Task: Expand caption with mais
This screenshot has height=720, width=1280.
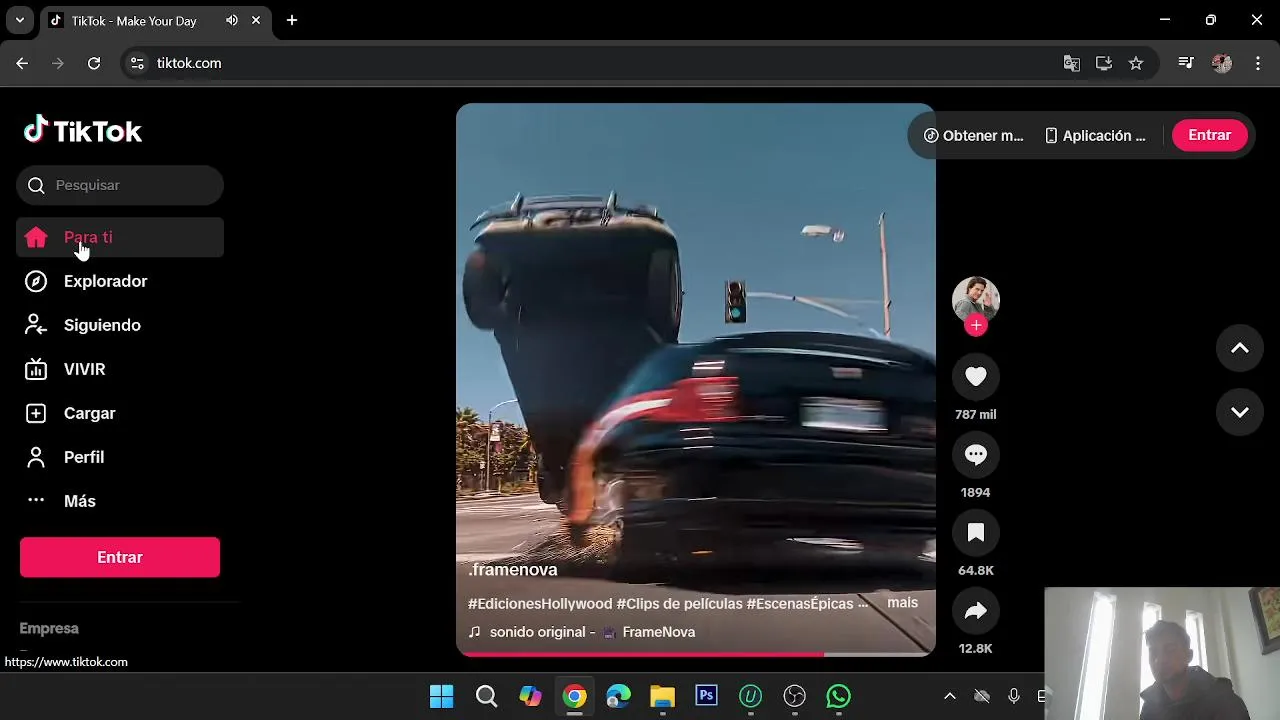Action: (x=902, y=603)
